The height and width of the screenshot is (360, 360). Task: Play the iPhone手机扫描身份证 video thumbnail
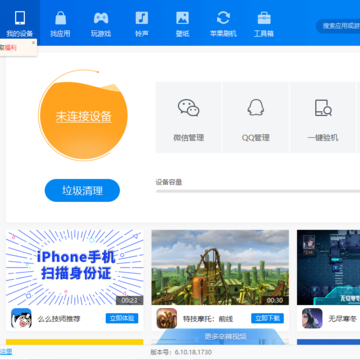pos(75,267)
